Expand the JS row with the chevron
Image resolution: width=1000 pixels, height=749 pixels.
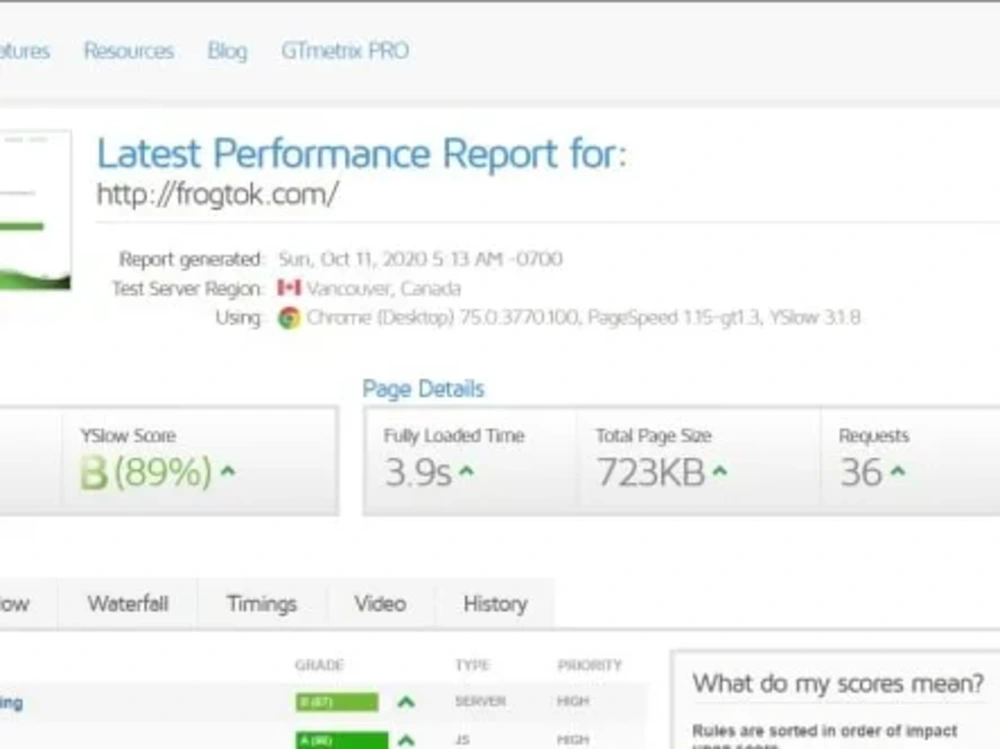coord(406,741)
